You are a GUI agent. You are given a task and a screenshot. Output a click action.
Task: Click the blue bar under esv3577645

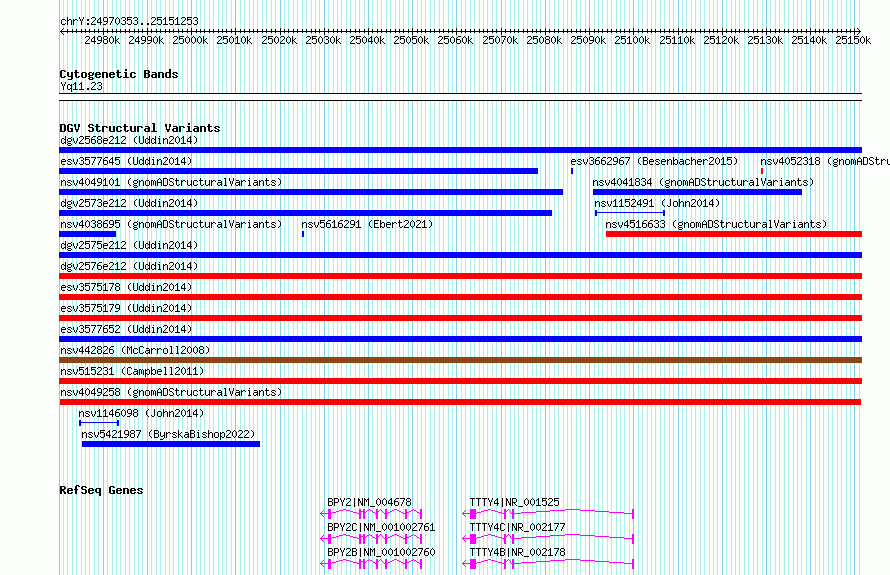coord(299,171)
